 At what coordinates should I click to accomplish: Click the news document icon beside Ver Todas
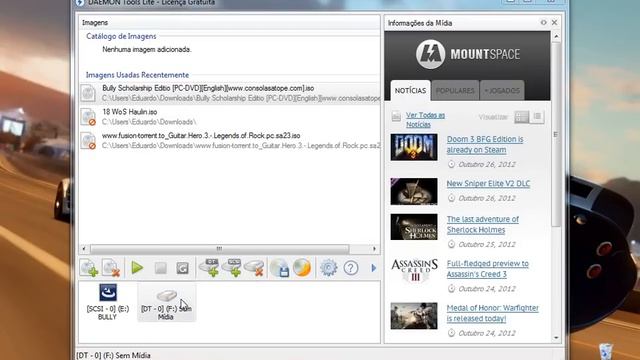point(396,117)
